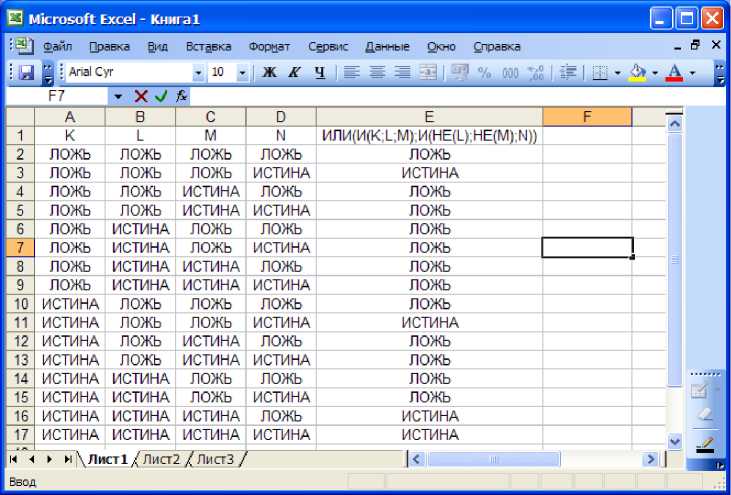Click toolbar options chevron near Save

[48, 73]
